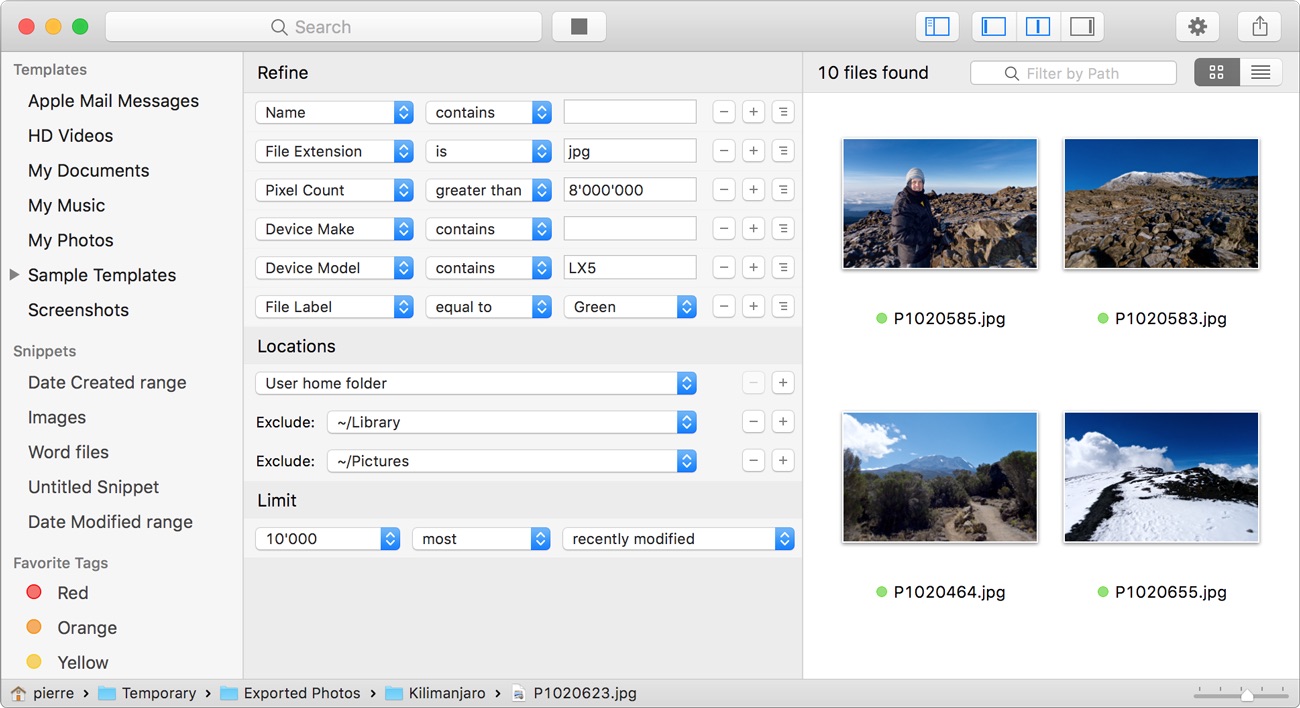The height and width of the screenshot is (708, 1300).
Task: Add a location after User home folder
Action: [783, 383]
